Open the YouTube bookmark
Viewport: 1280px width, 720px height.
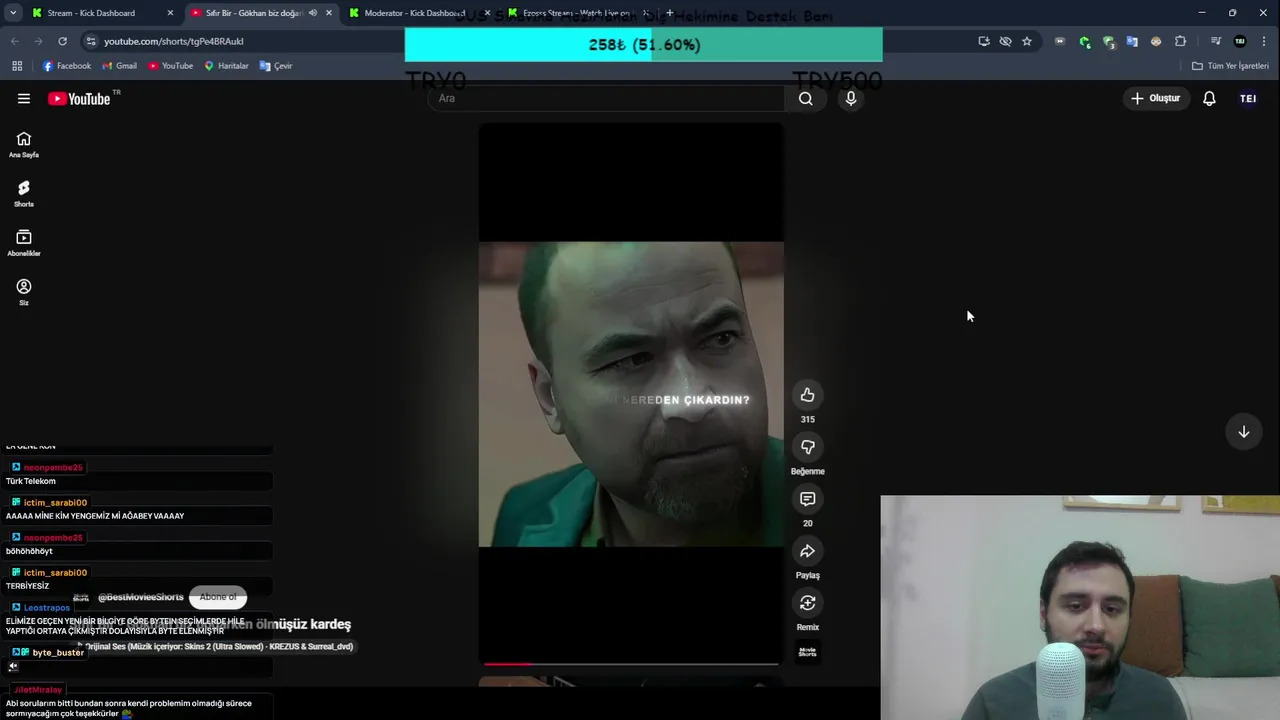(170, 66)
